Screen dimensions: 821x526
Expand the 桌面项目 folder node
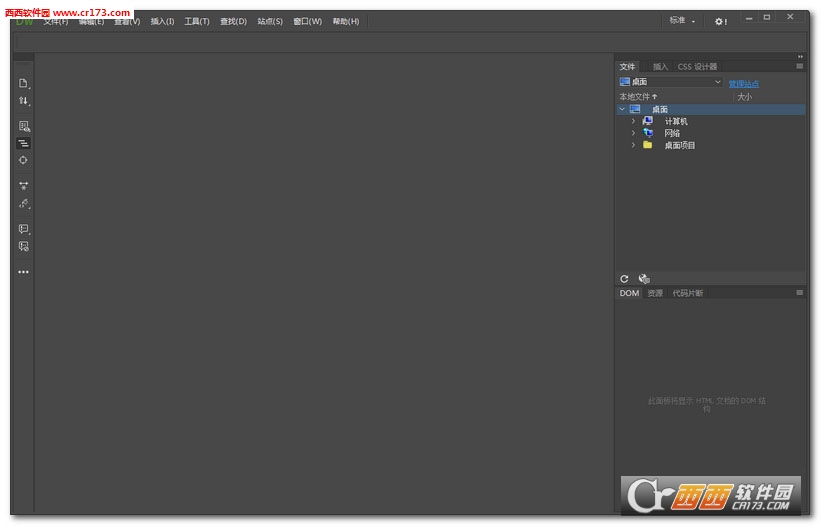633,145
